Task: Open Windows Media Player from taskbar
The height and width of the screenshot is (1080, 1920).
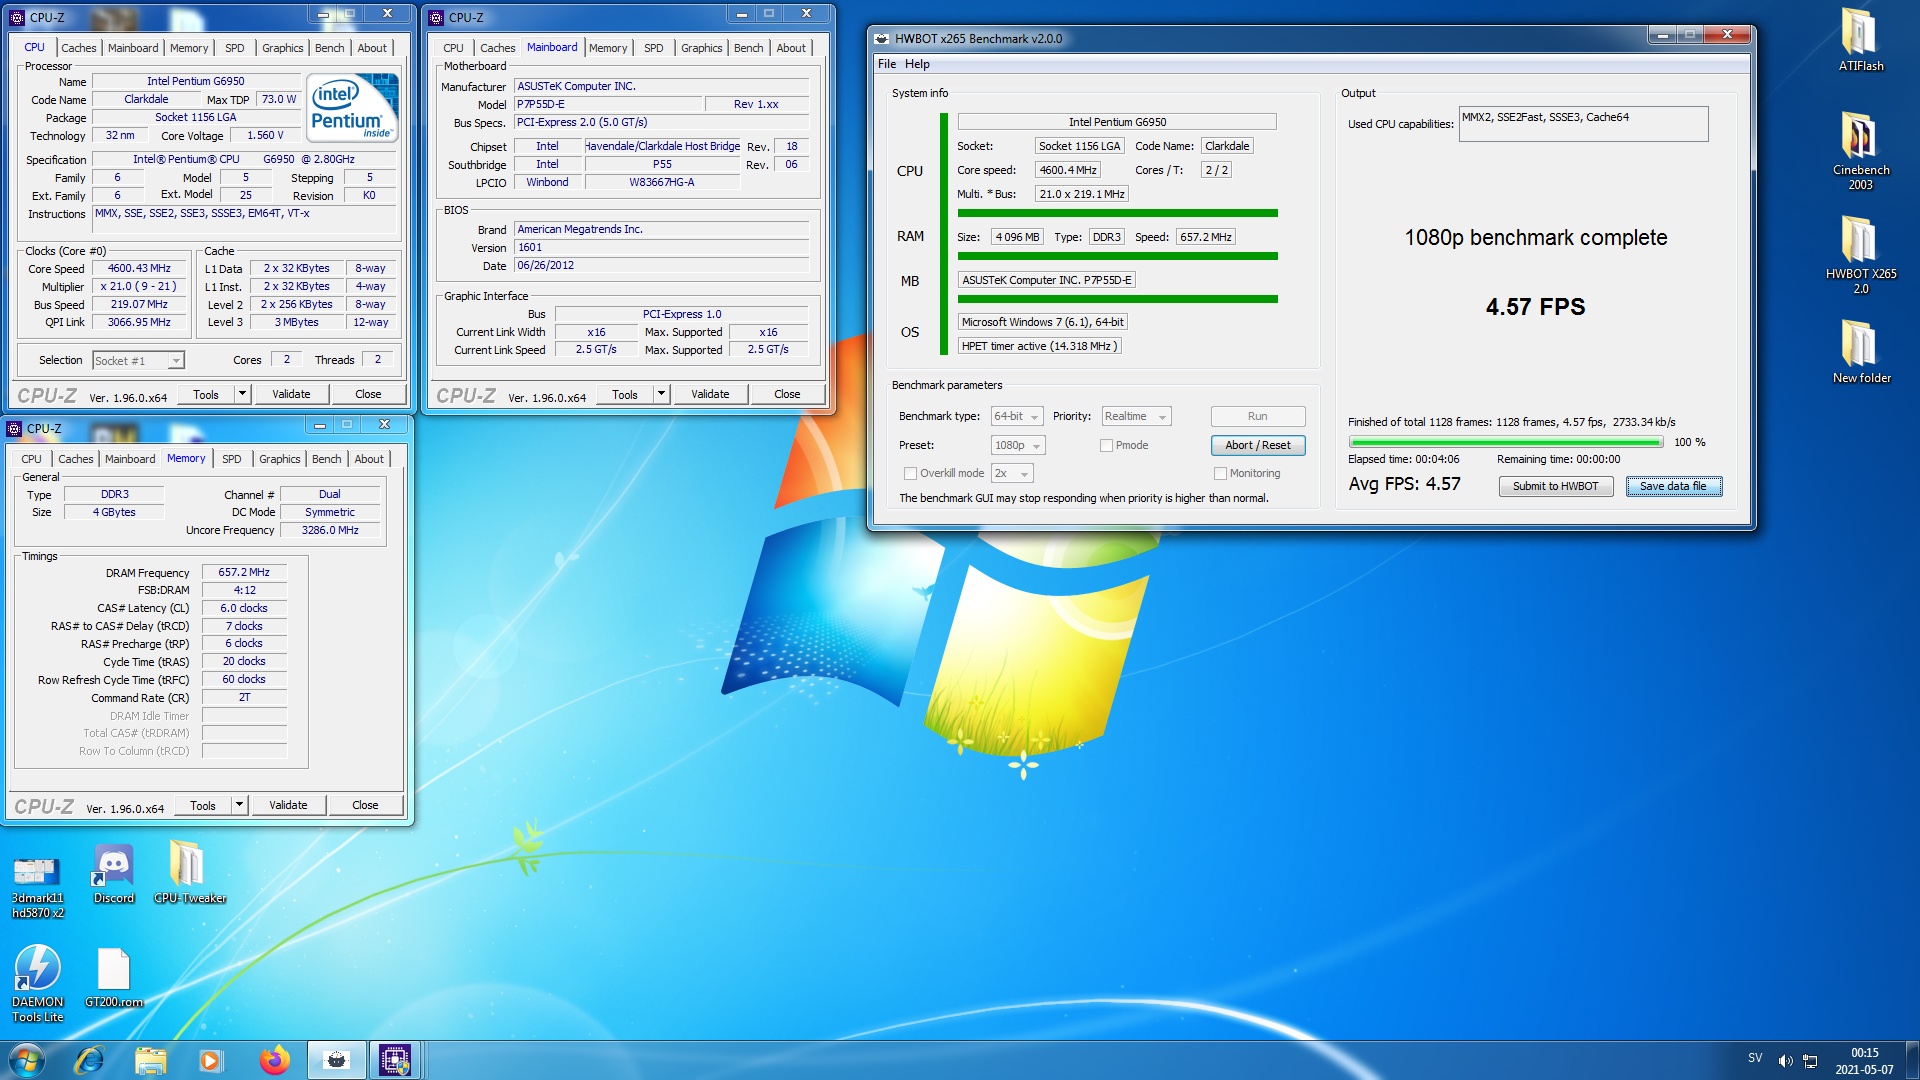Action: 210,1060
